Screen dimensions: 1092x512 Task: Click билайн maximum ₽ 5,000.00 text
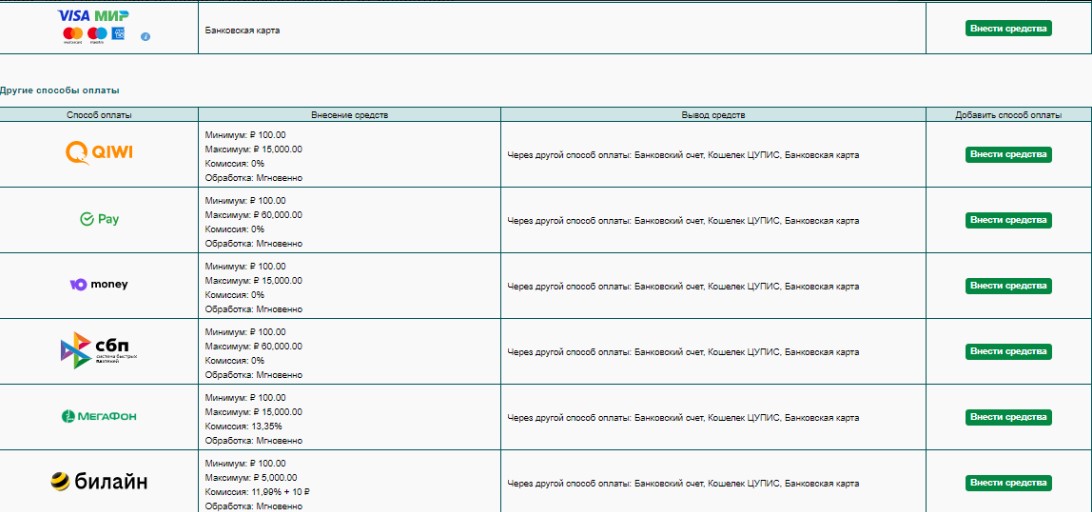click(251, 478)
